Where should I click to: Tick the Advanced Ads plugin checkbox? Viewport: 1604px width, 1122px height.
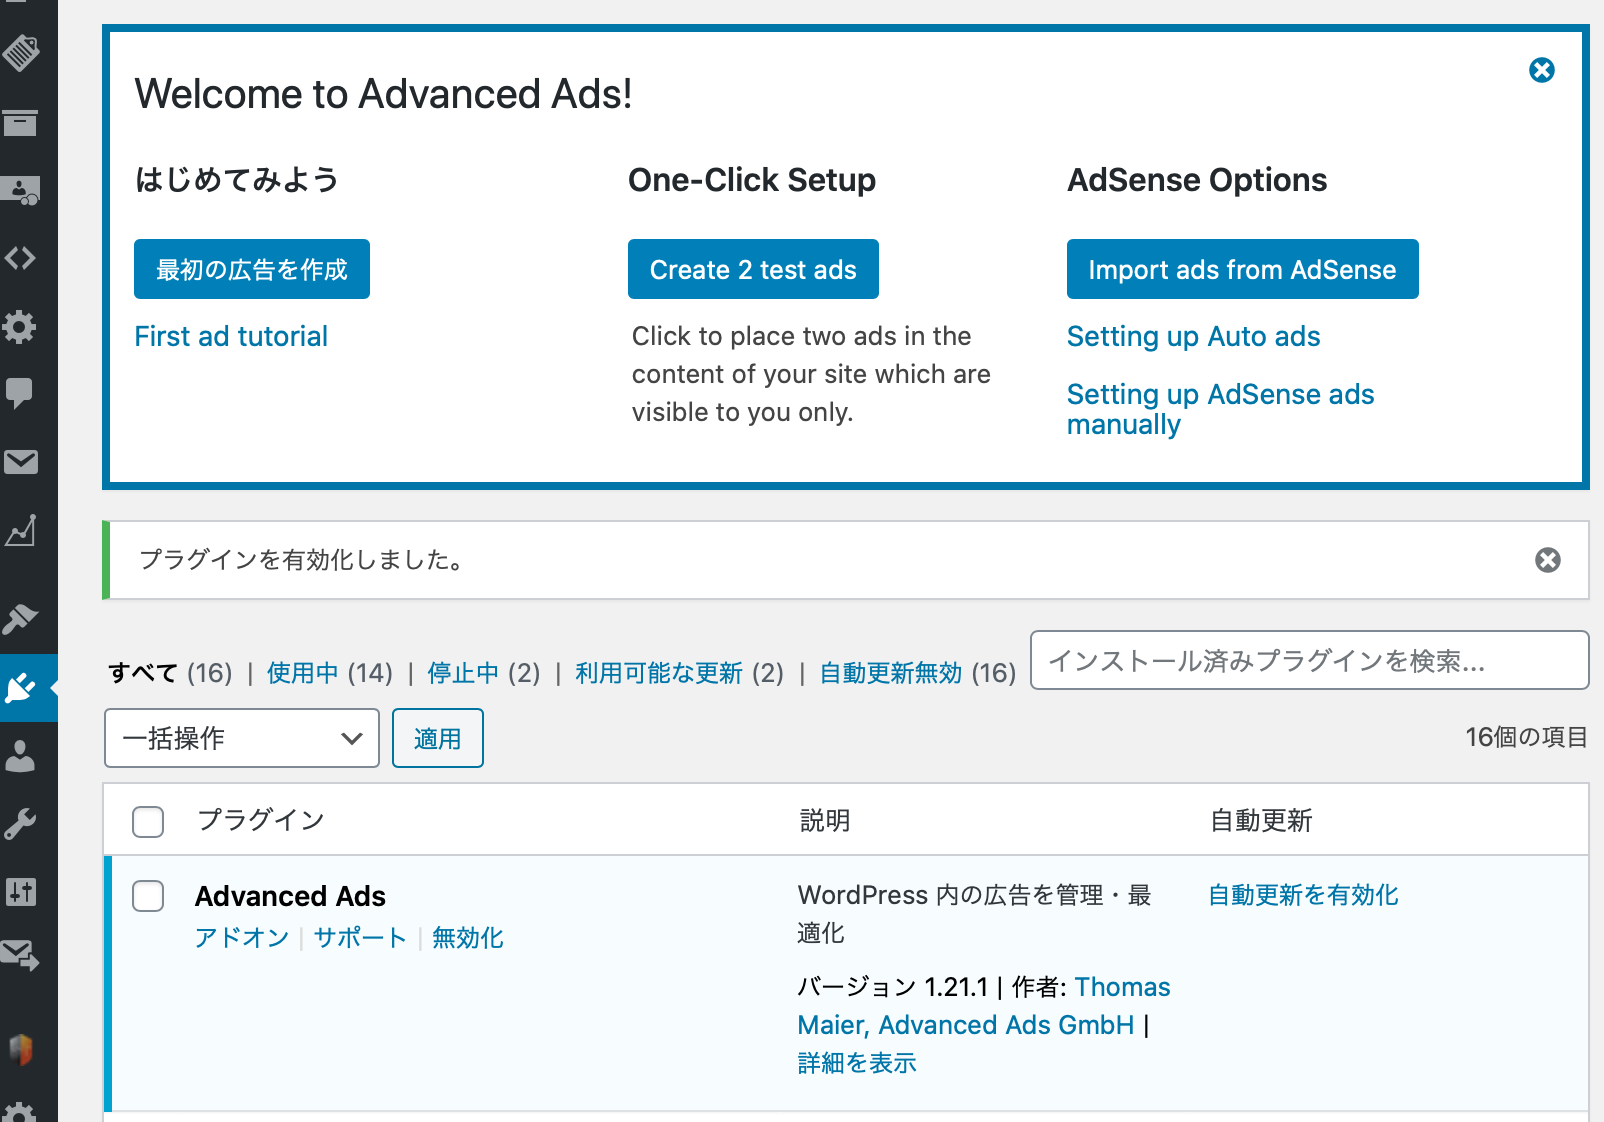click(x=148, y=896)
